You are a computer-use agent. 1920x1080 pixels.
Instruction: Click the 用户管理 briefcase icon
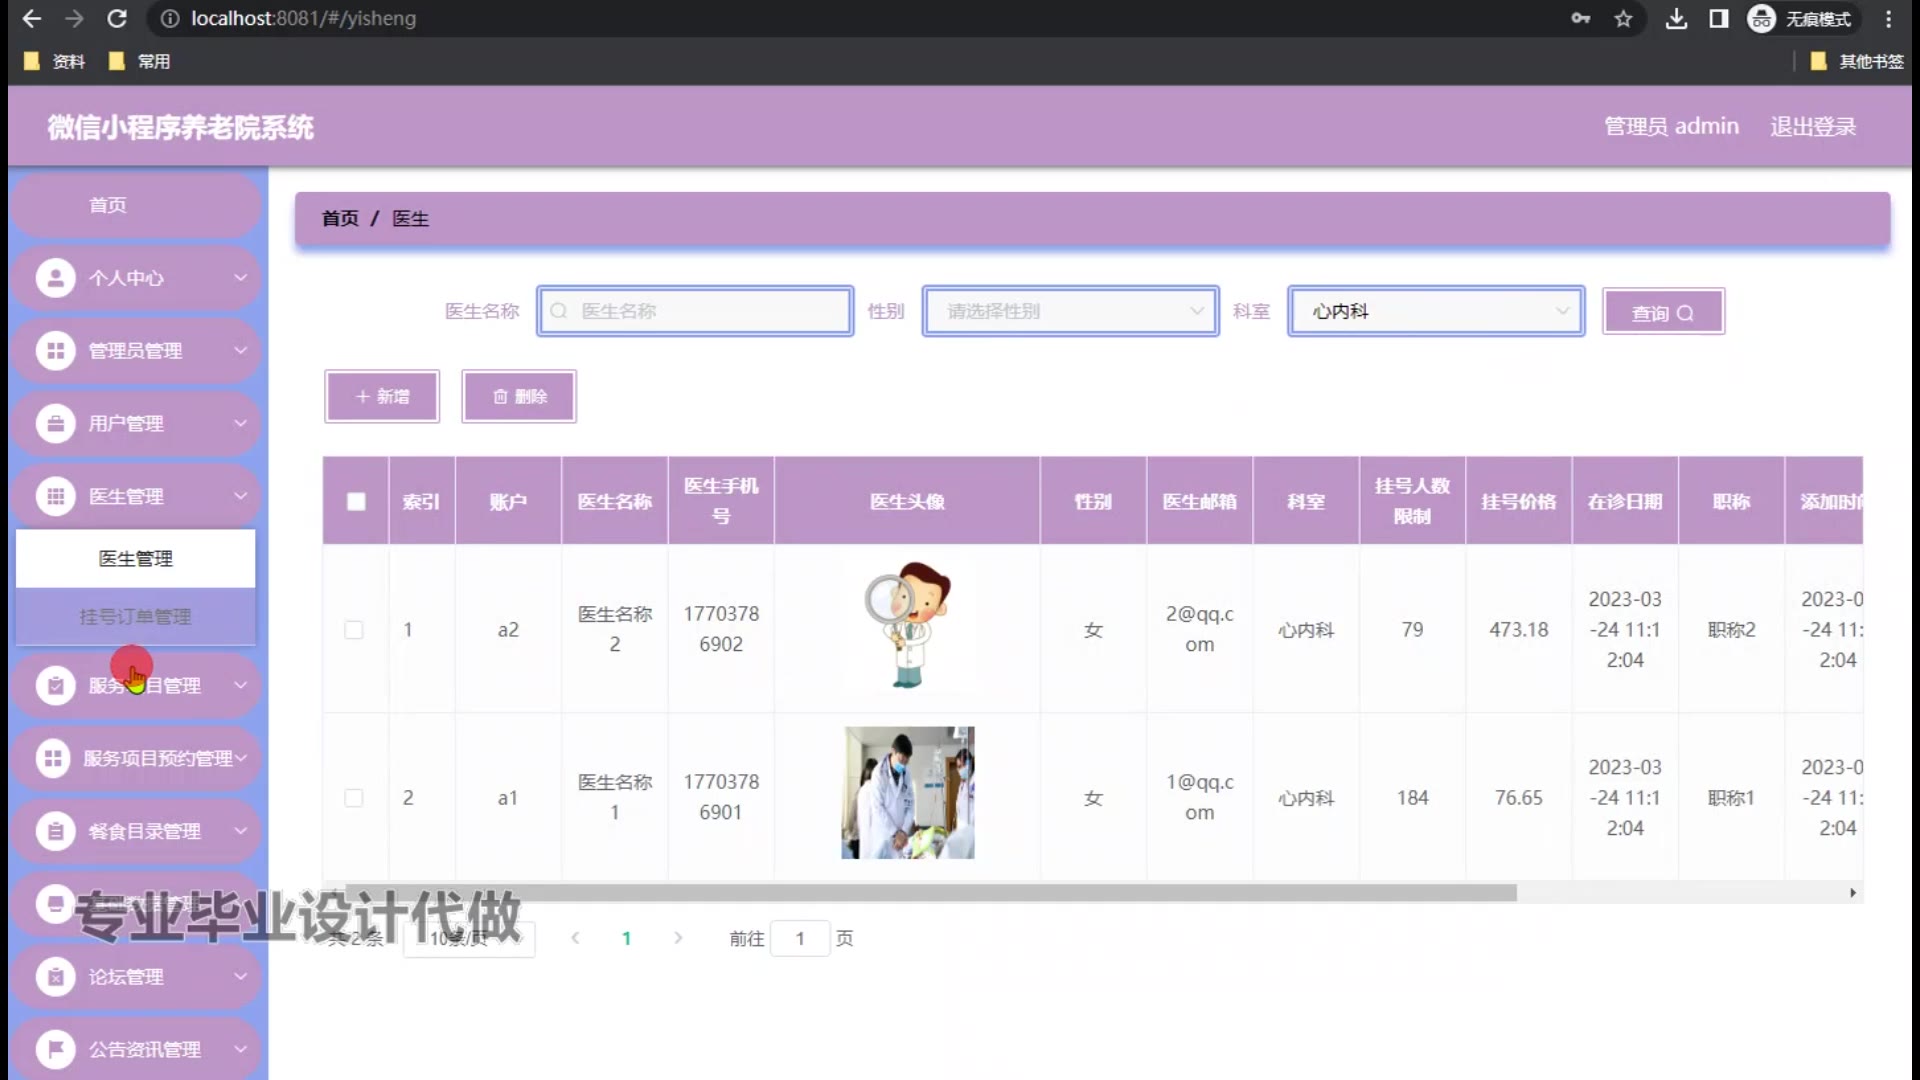[x=56, y=424]
